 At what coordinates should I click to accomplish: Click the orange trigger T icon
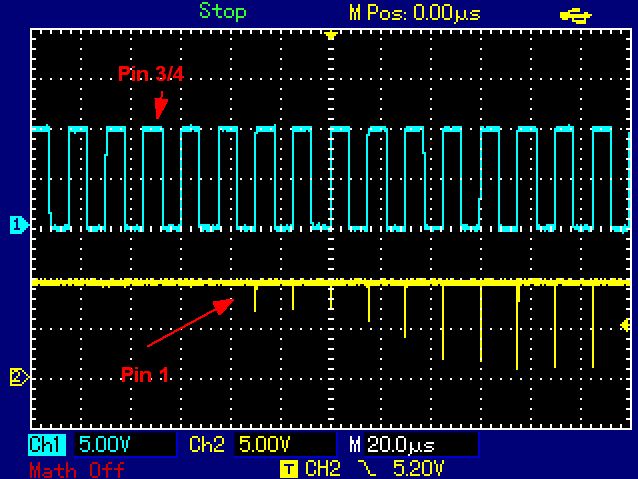click(x=289, y=467)
